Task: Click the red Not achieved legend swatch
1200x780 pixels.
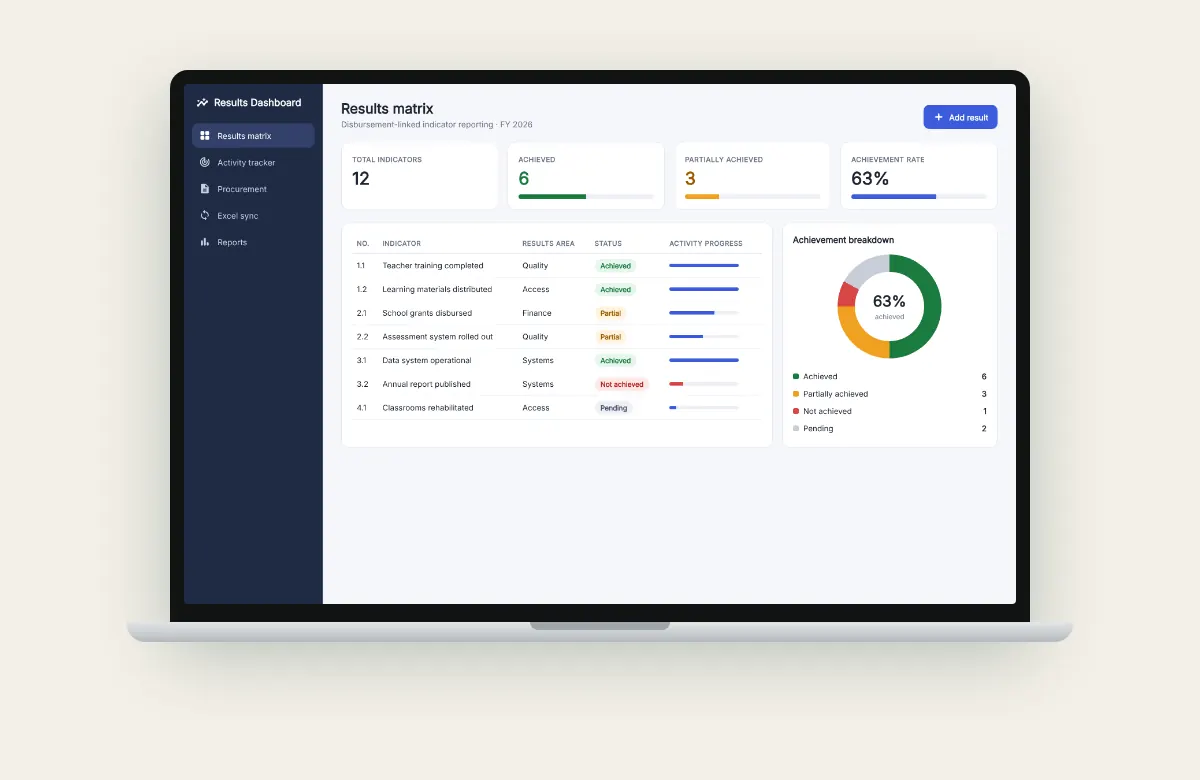Action: [796, 411]
